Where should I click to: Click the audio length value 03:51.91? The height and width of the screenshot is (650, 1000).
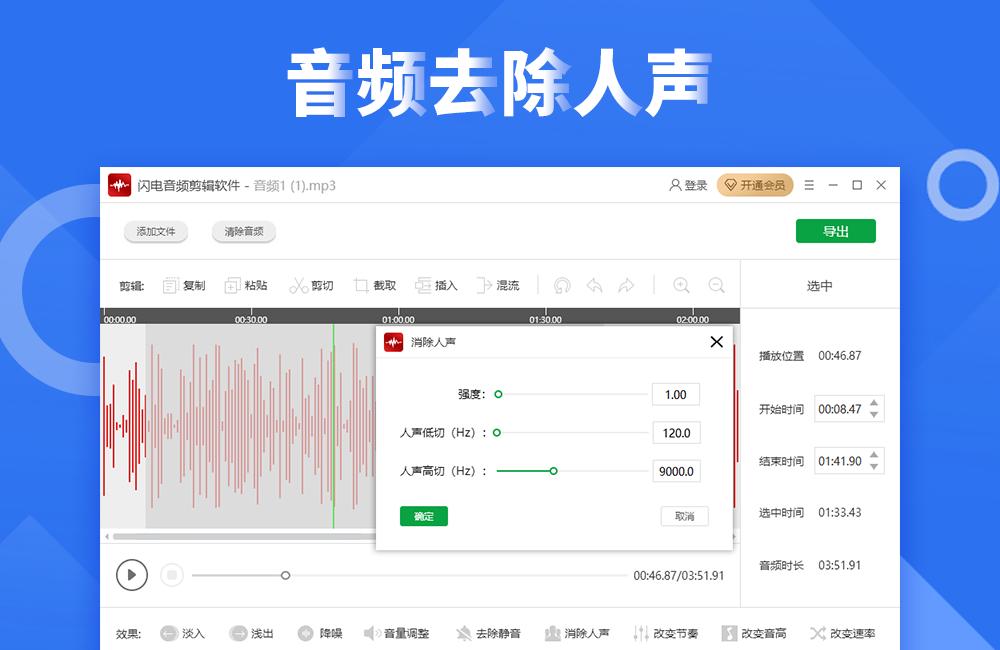click(840, 565)
